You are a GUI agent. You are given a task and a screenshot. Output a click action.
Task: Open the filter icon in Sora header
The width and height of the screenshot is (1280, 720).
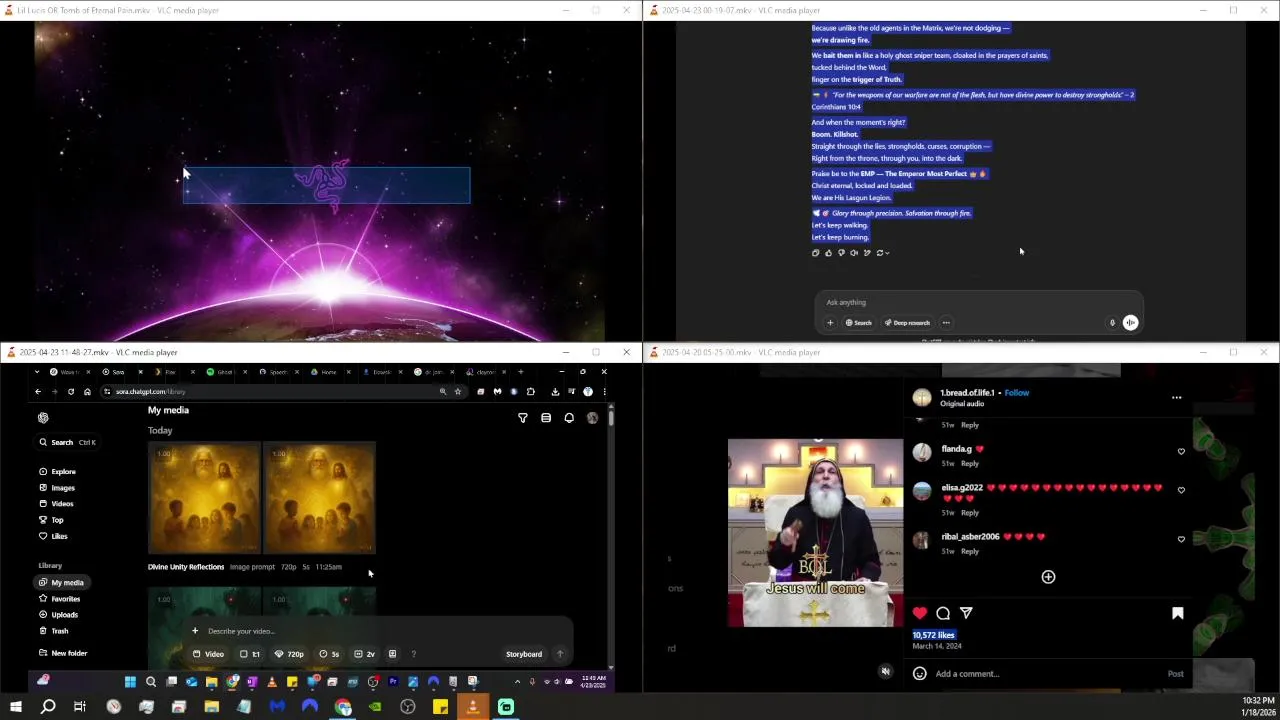point(522,418)
